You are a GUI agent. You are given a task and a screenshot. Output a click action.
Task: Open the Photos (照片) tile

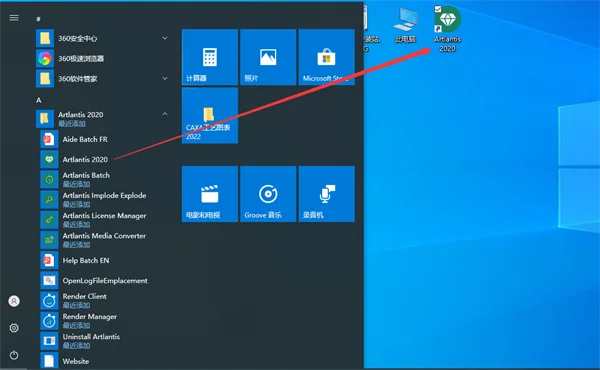tap(268, 57)
